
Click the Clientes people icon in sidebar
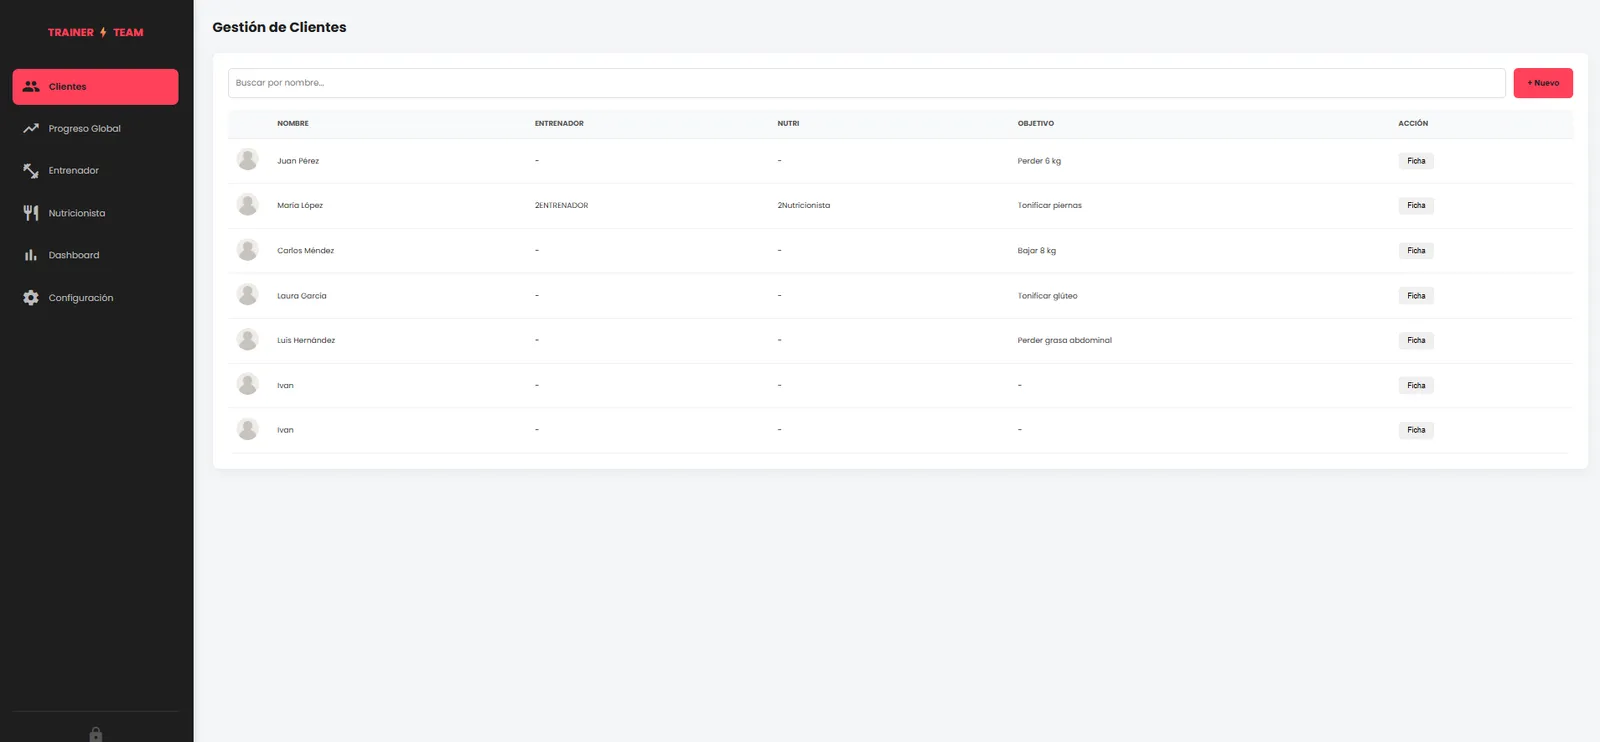pos(31,87)
